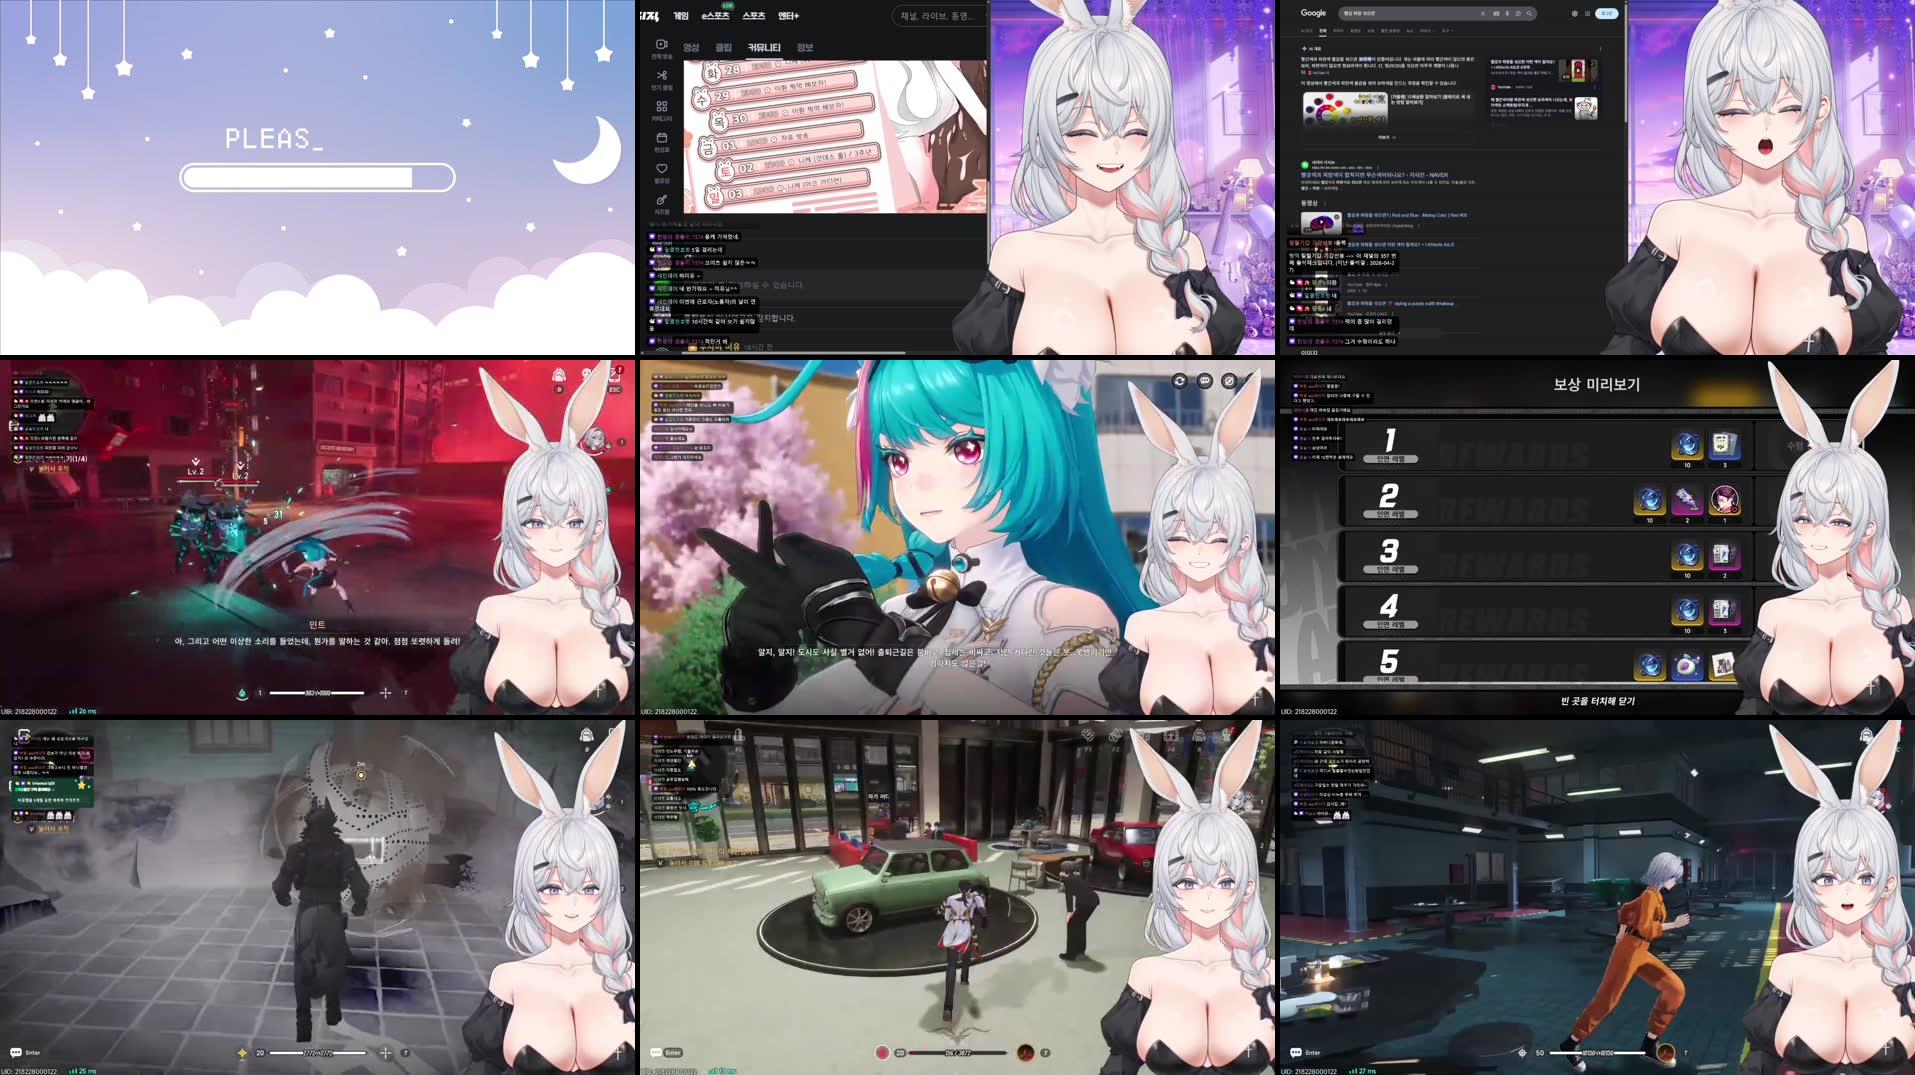Click the blue login button on Google

1607,14
